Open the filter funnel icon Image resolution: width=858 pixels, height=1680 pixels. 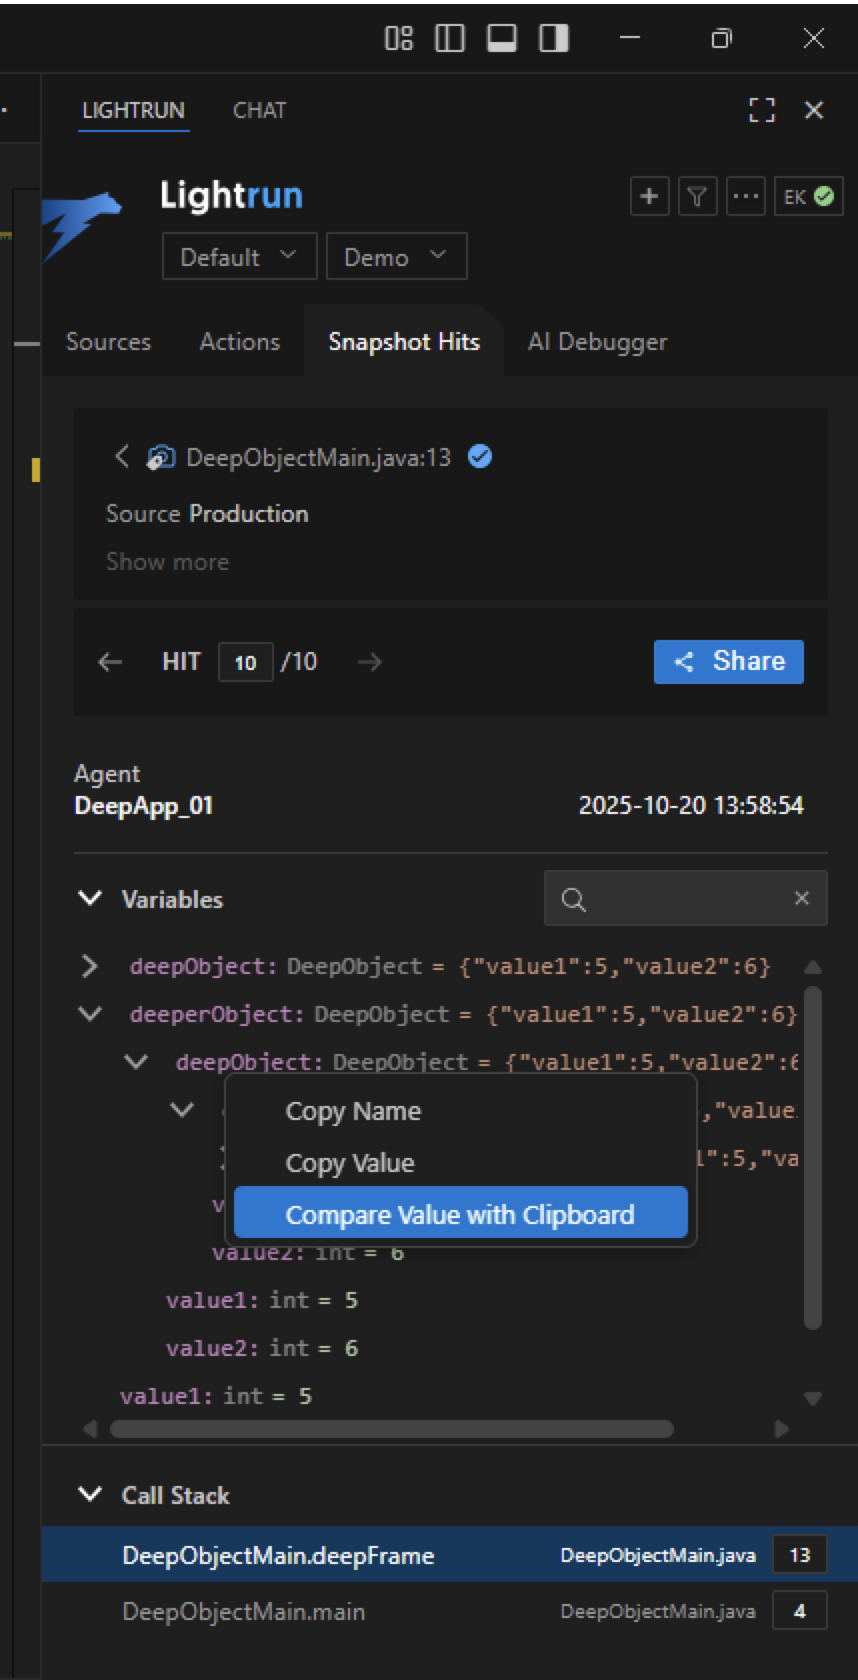click(697, 197)
